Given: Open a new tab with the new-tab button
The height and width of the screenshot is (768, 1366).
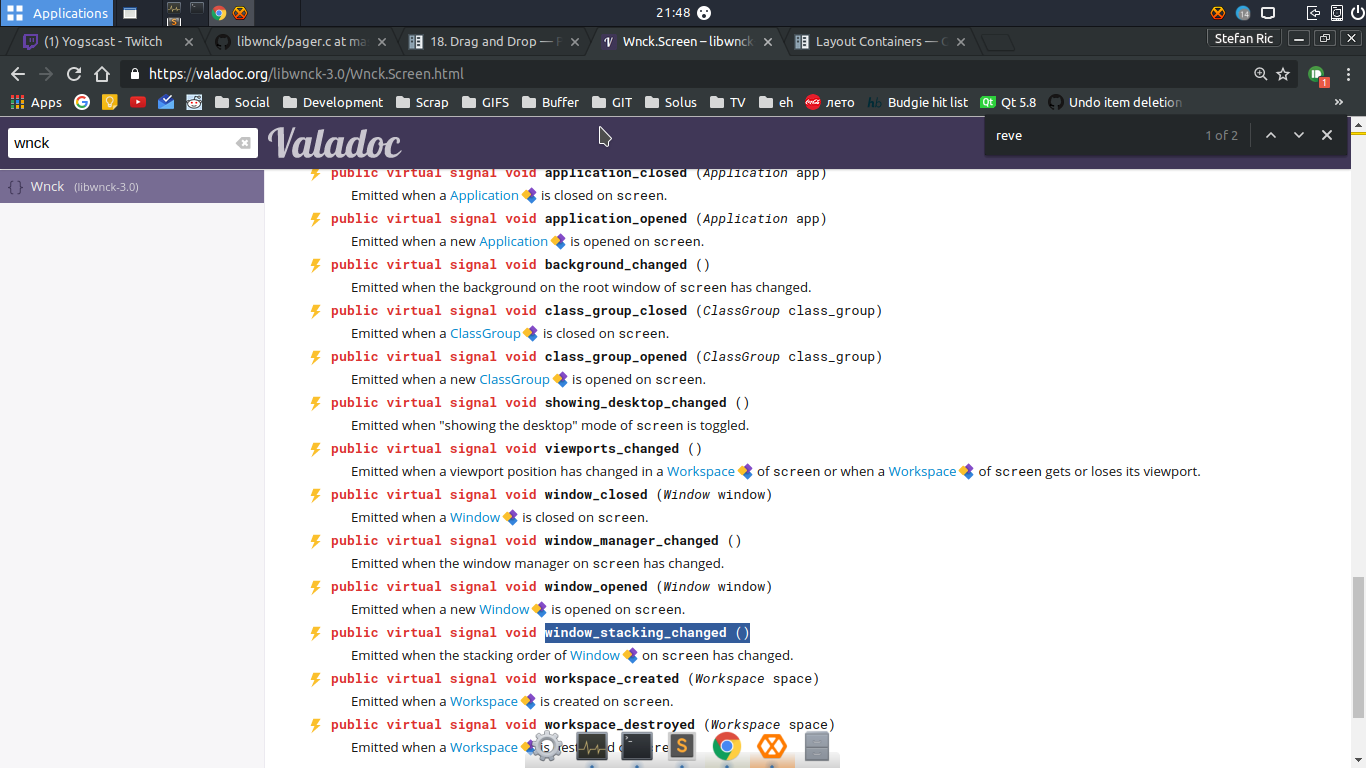Looking at the screenshot, I should 997,43.
